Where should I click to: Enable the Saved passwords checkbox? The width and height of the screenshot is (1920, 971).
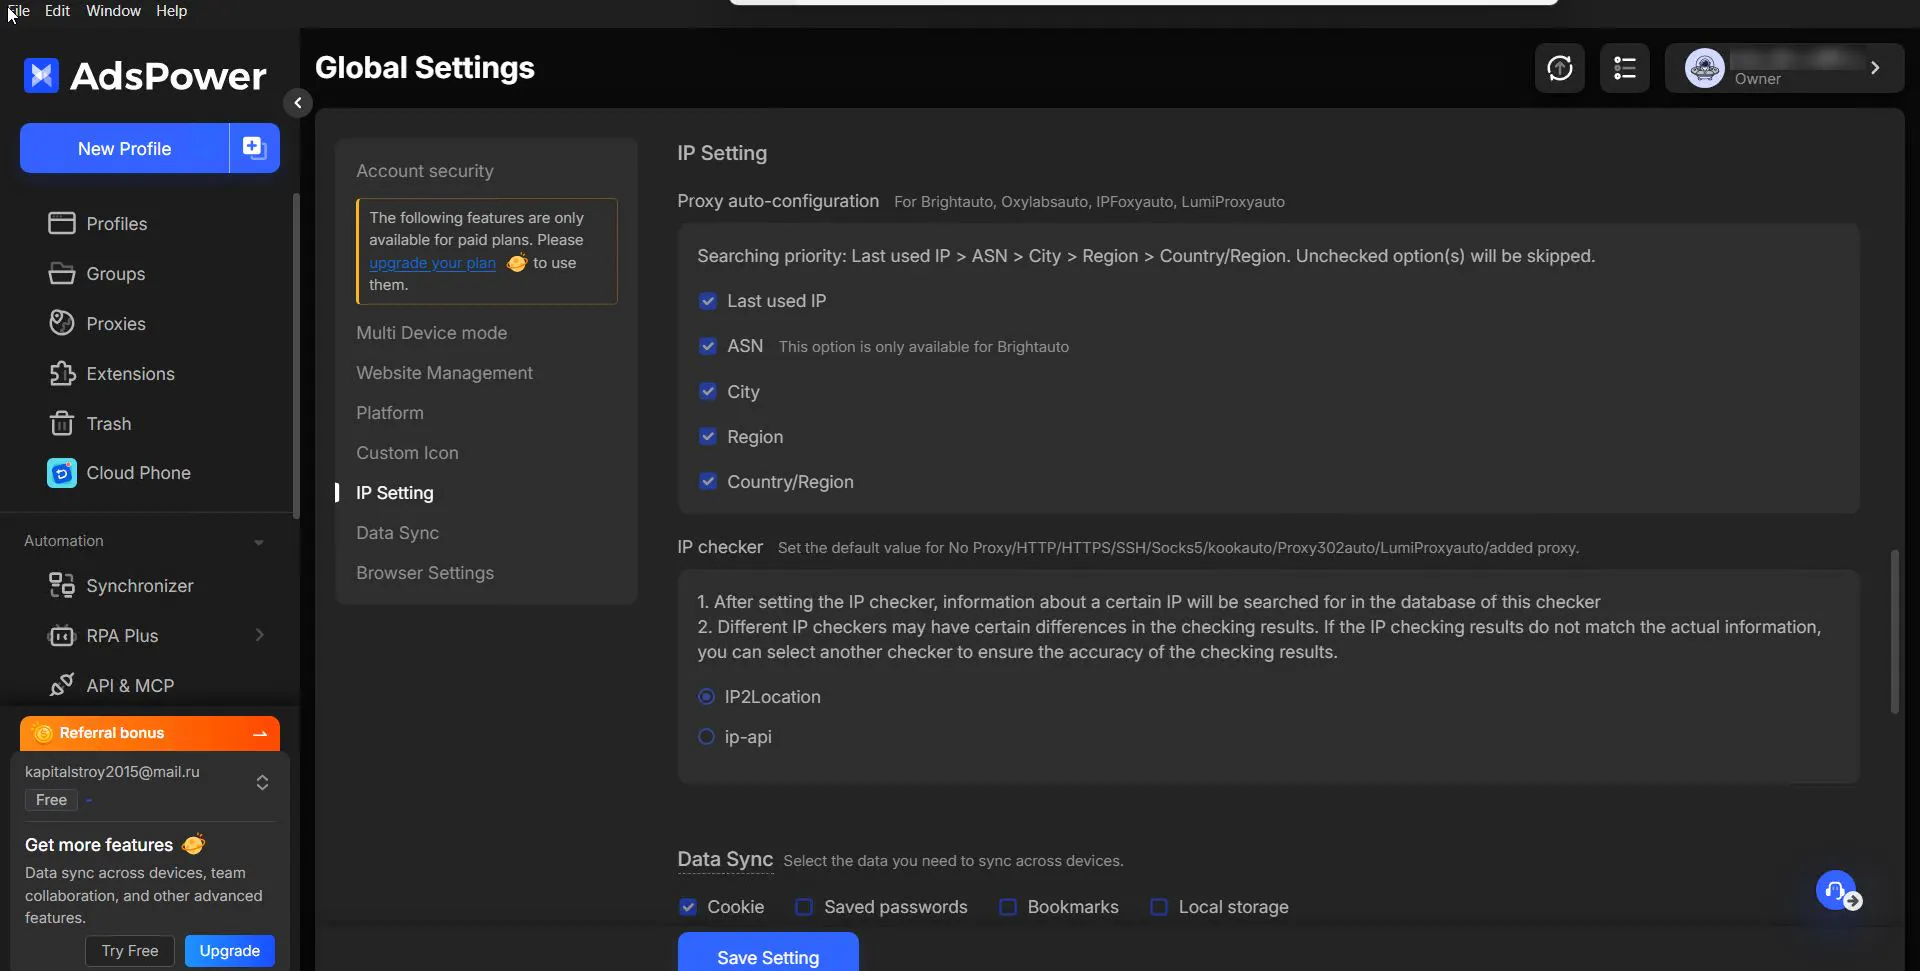pos(804,907)
